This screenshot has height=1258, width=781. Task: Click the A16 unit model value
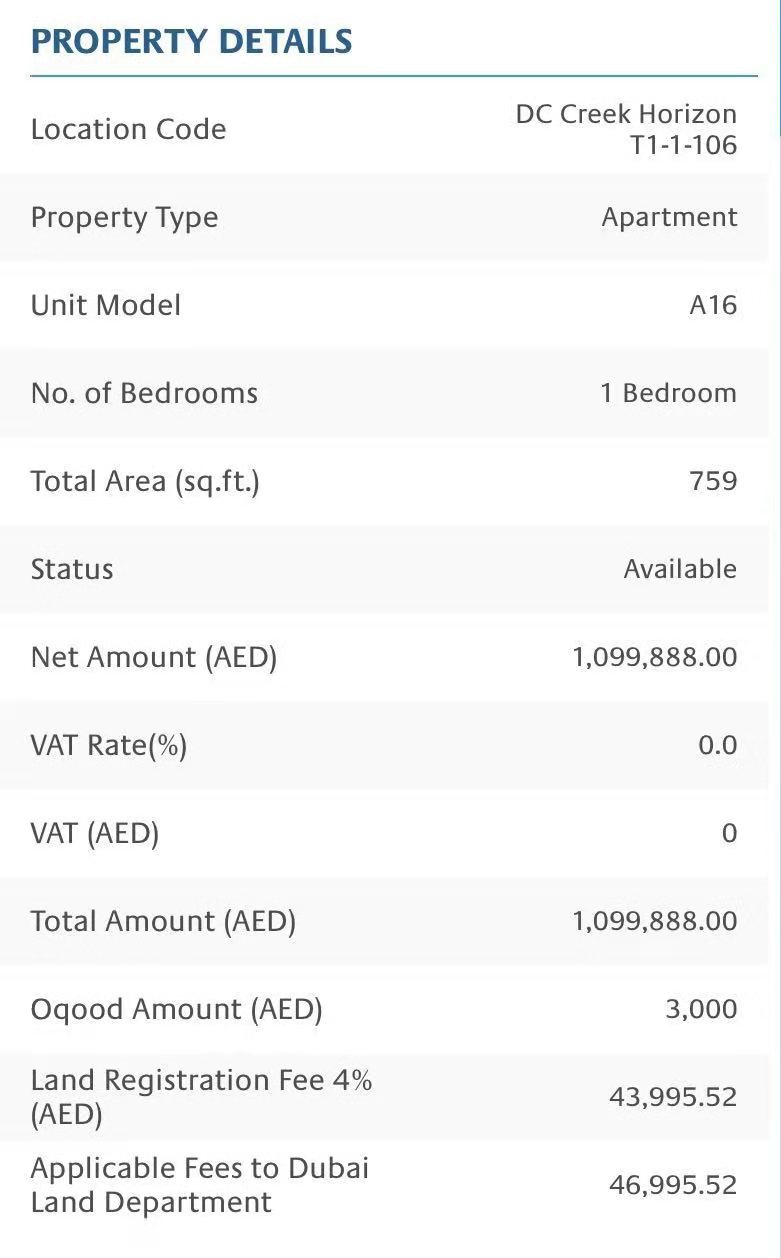pos(713,306)
